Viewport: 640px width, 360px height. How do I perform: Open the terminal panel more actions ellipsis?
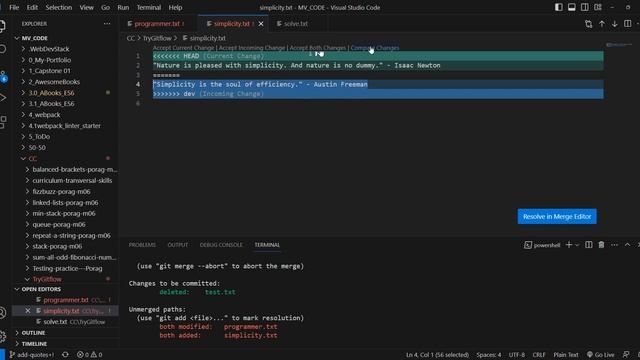coord(614,245)
